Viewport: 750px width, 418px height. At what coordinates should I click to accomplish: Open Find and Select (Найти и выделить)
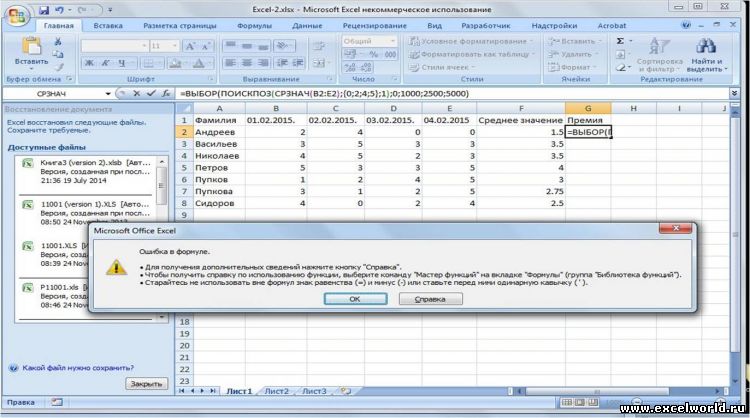706,55
